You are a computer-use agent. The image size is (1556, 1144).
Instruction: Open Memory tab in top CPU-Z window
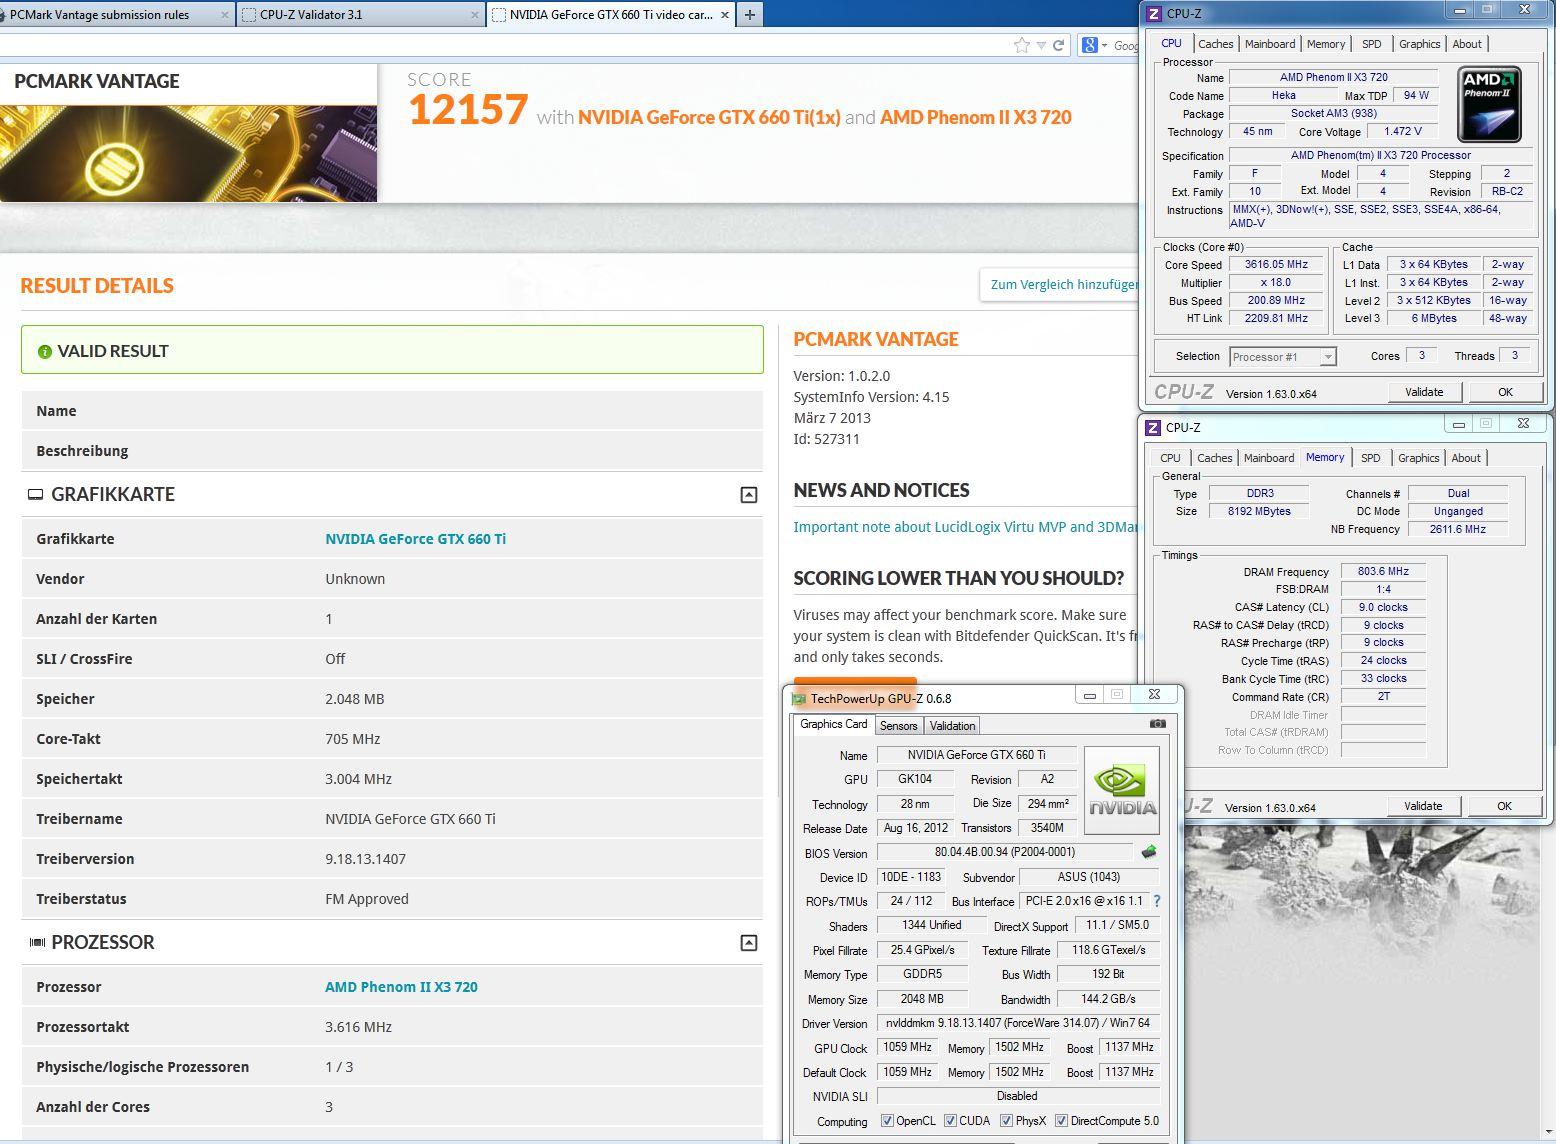point(1326,44)
